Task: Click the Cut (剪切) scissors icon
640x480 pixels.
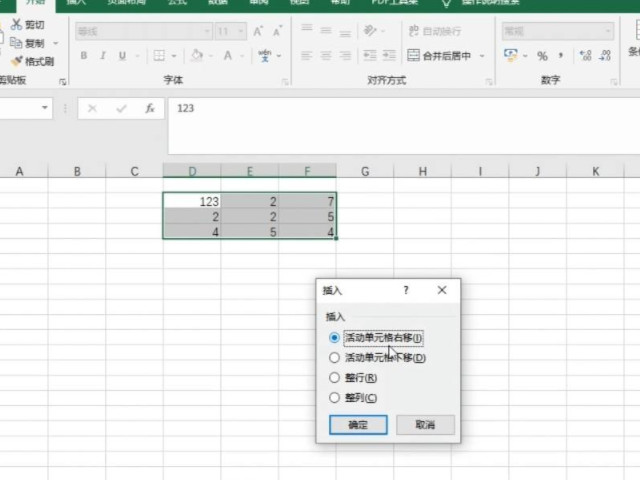Action: coord(16,24)
